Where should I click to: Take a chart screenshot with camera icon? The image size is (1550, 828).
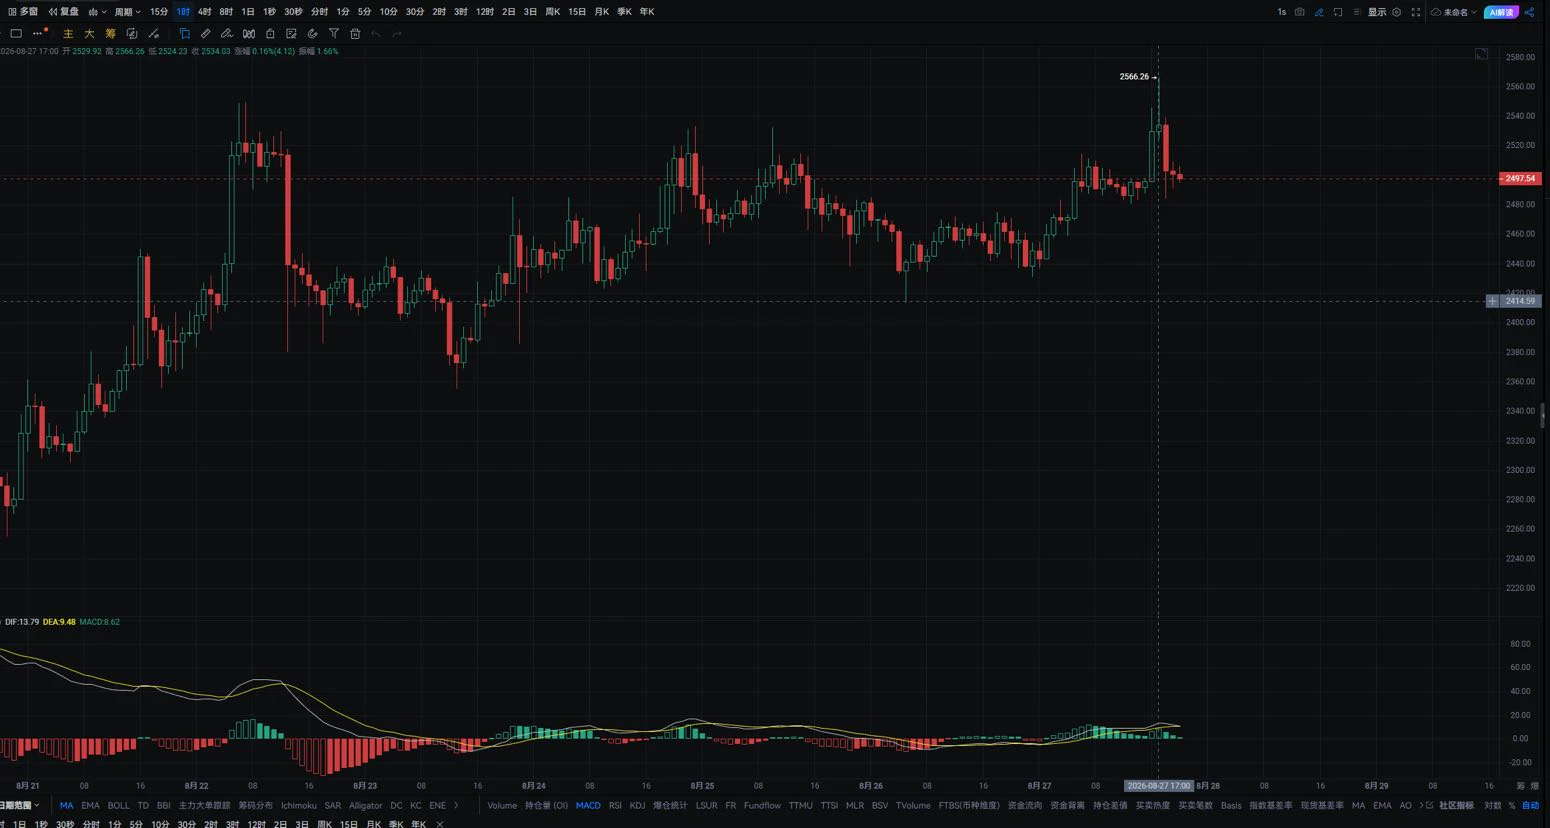click(1299, 12)
